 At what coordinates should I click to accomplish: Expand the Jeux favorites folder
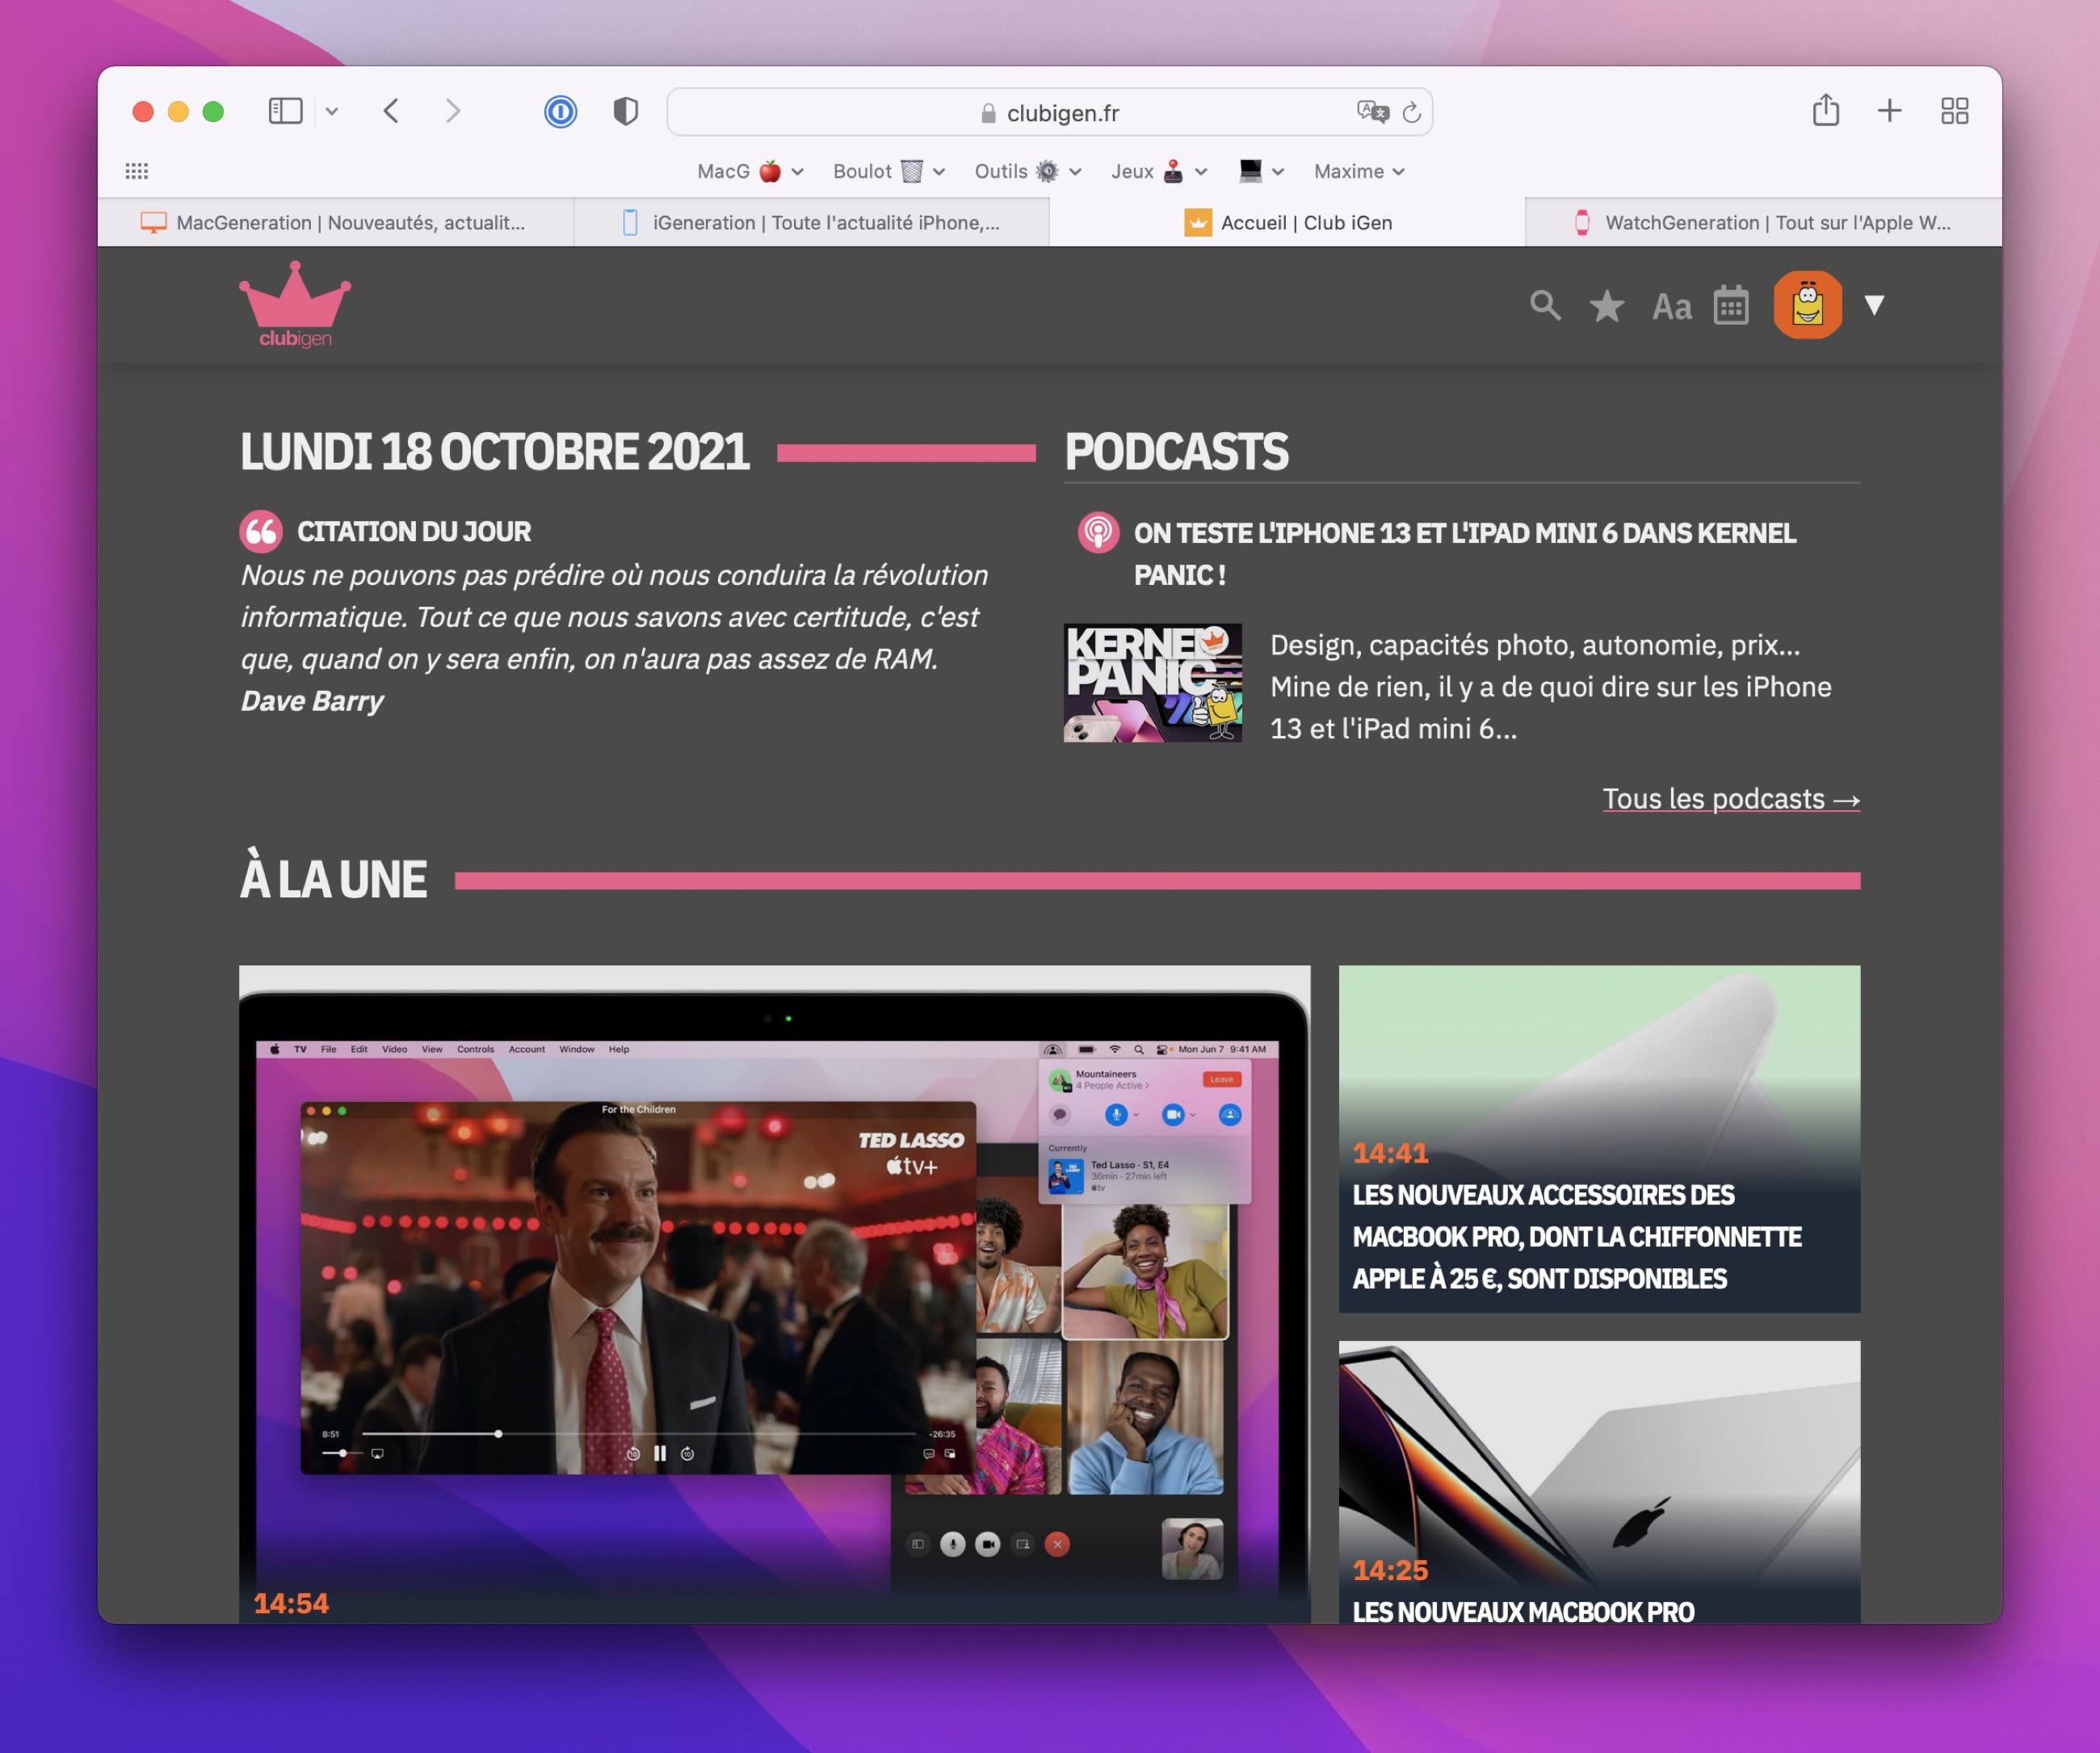tap(1159, 171)
